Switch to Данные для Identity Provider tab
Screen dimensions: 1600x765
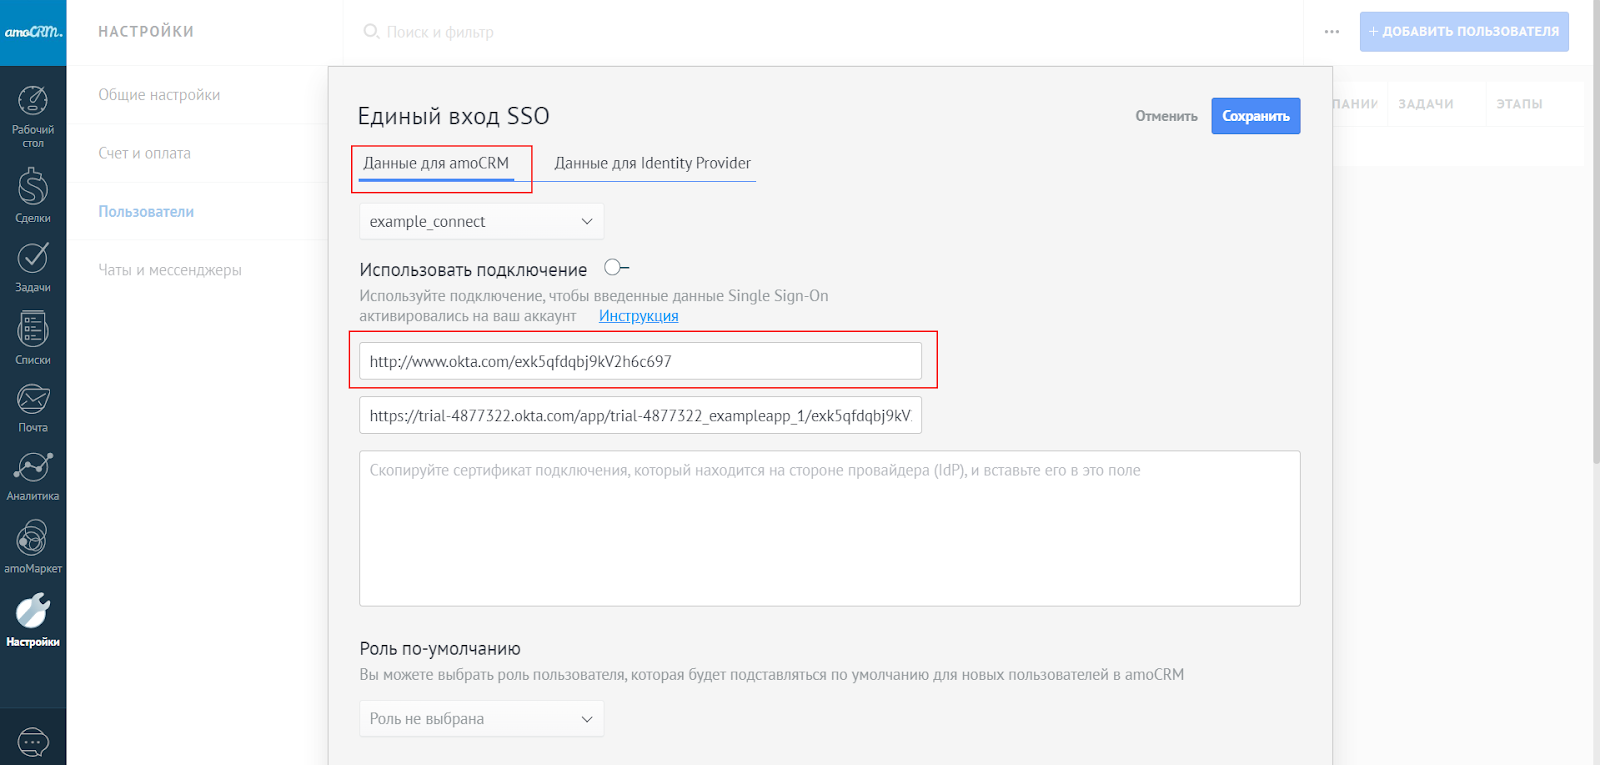tap(652, 164)
